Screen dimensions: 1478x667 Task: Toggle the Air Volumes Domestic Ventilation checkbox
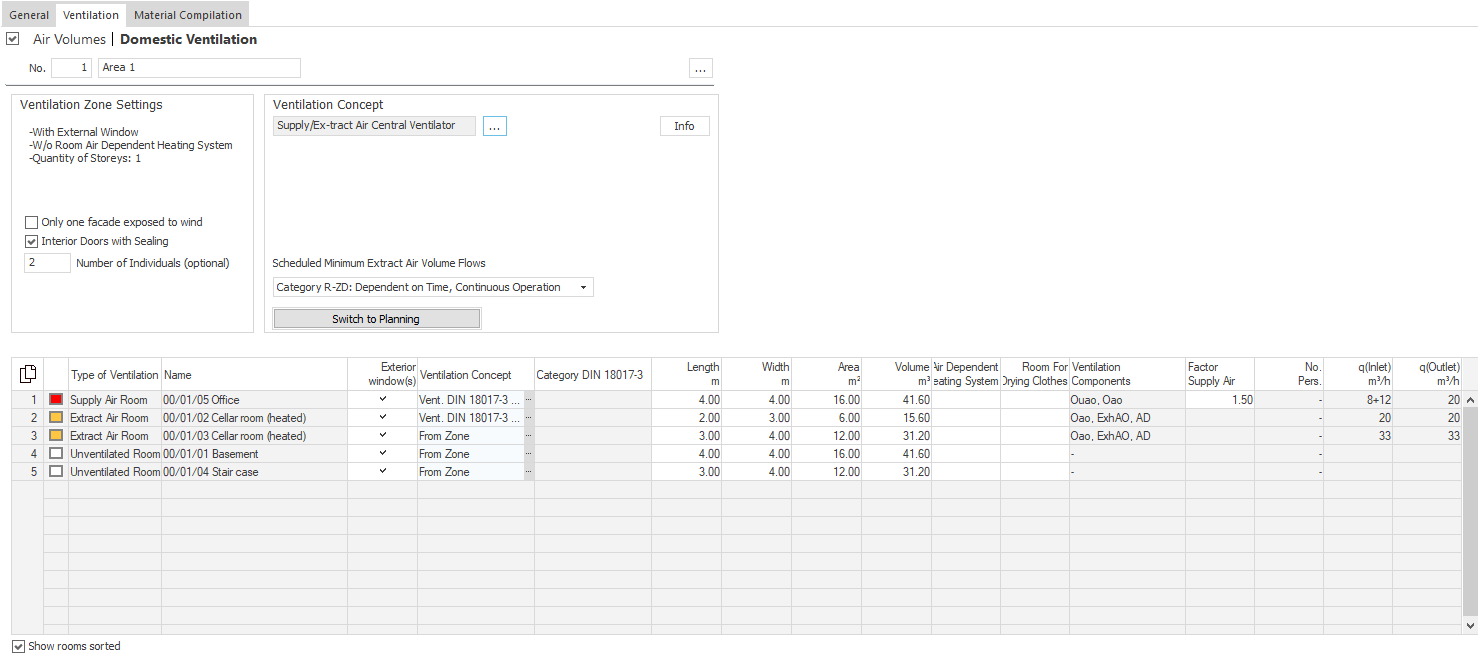click(x=12, y=39)
